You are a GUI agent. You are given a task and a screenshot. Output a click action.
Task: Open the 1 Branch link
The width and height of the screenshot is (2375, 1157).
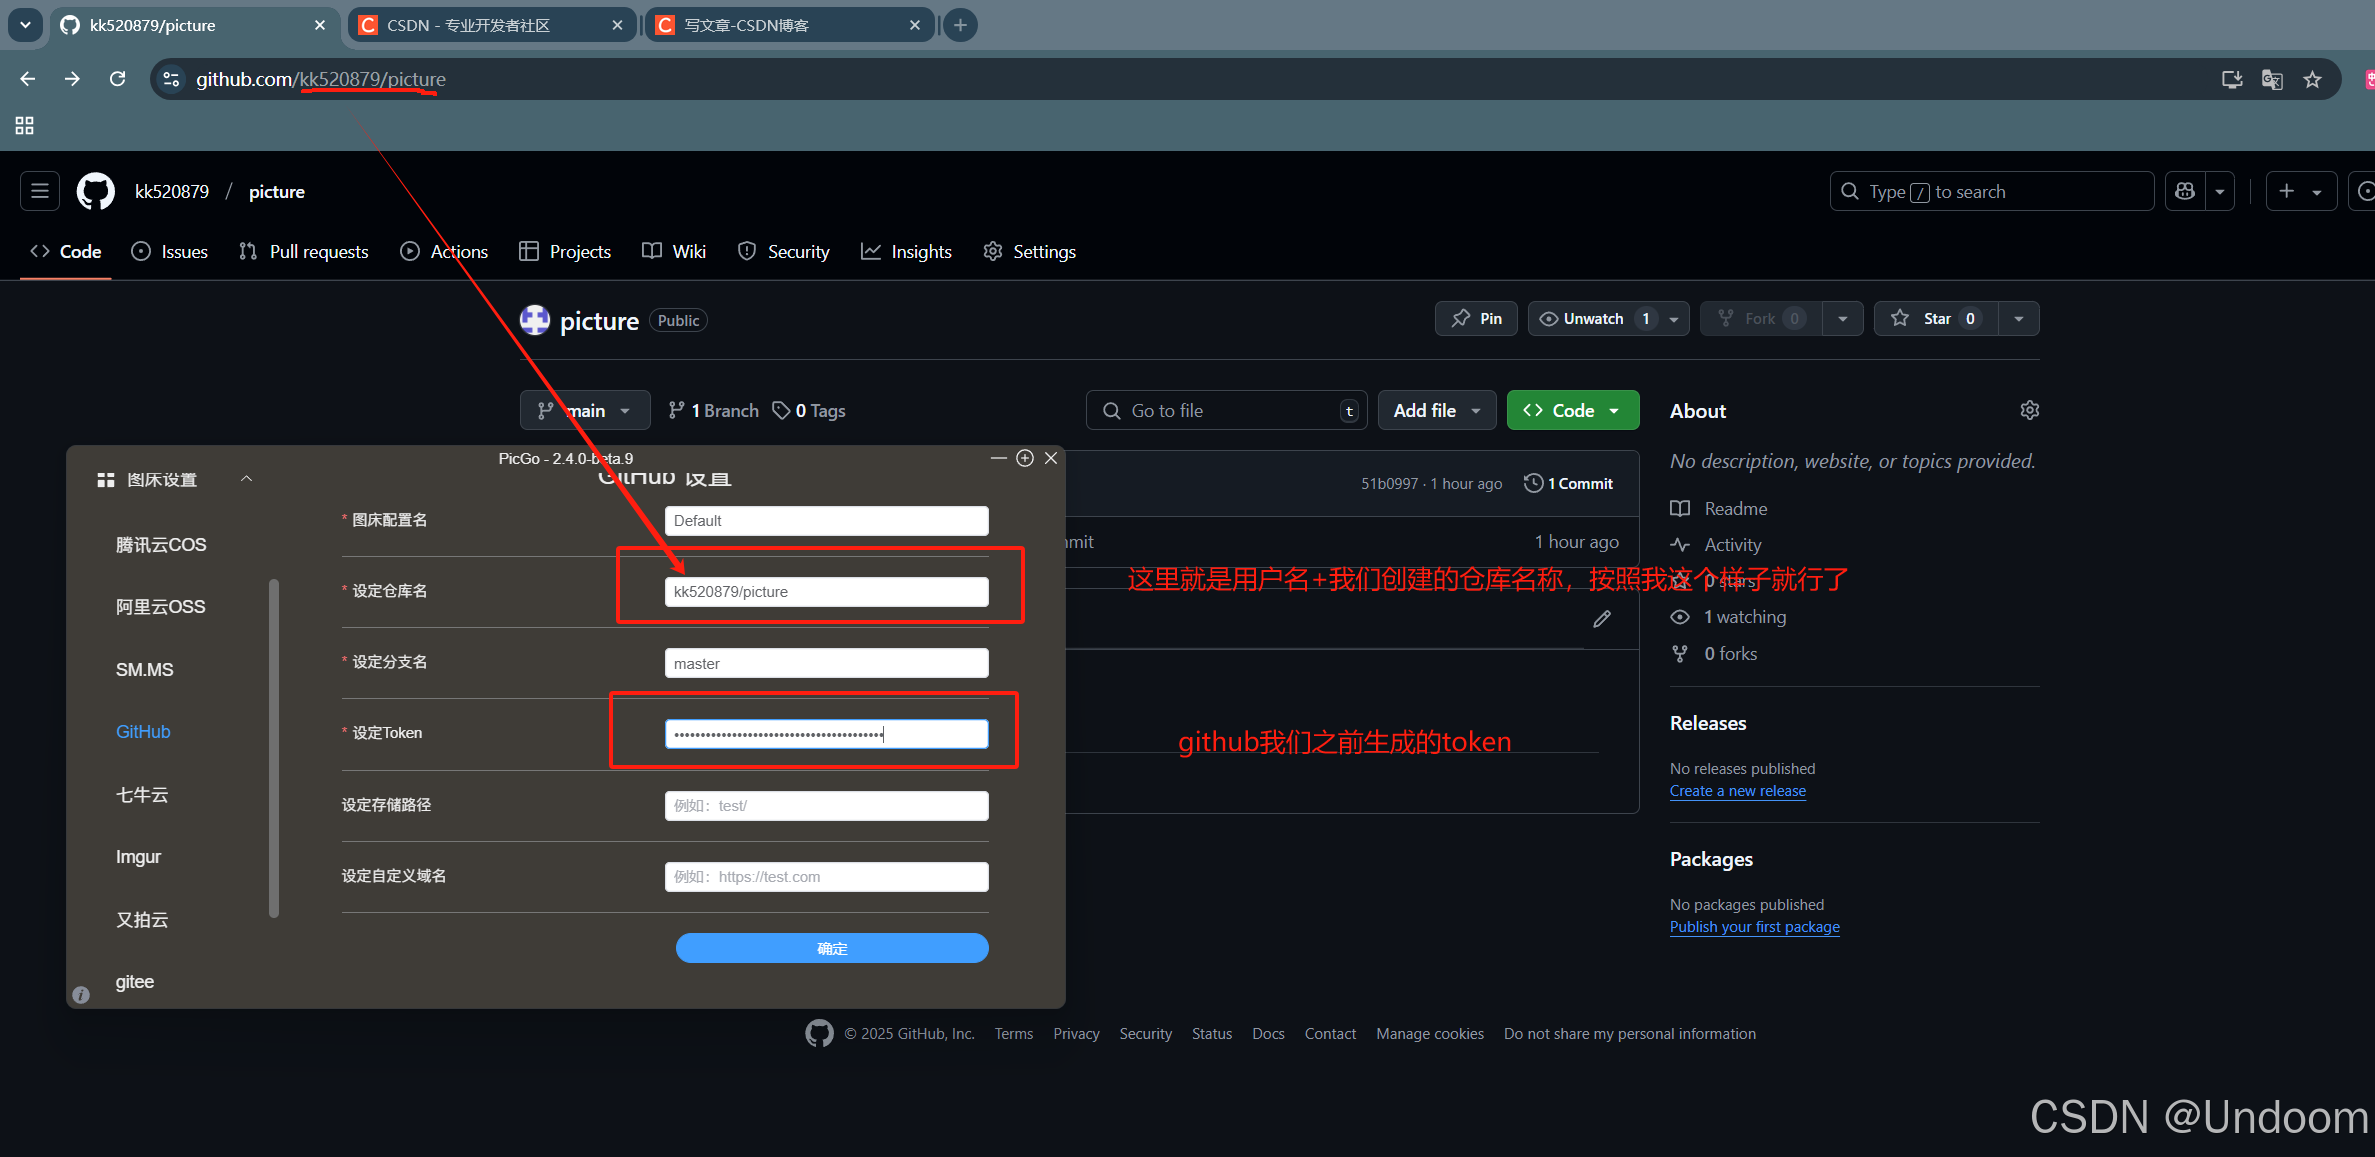tap(714, 411)
